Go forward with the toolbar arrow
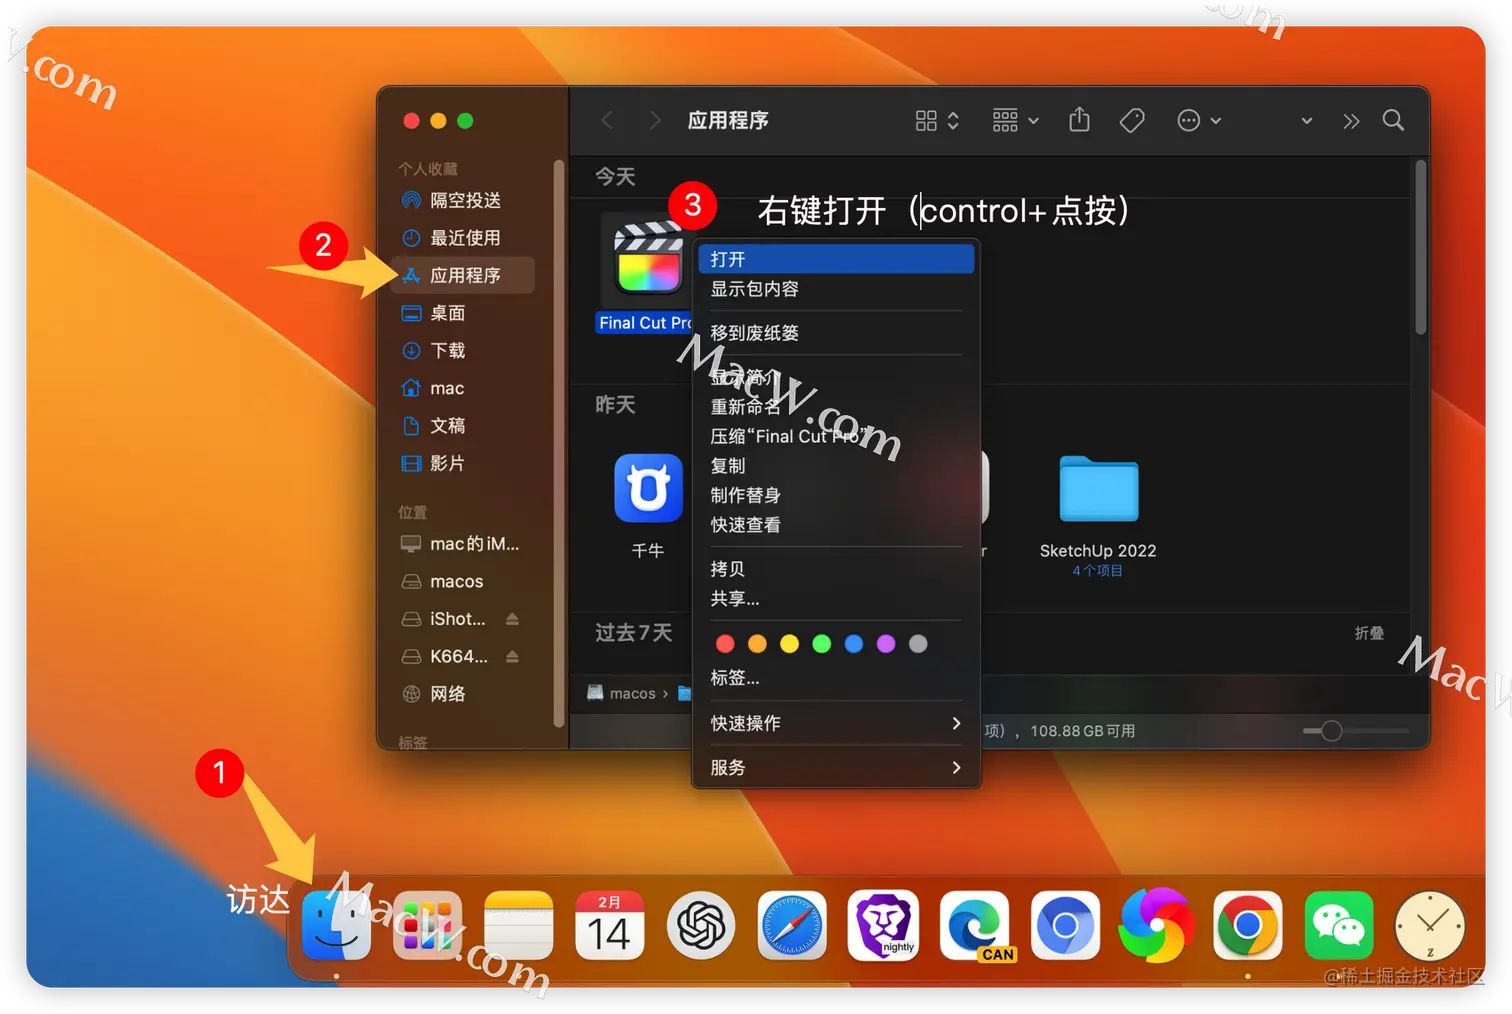The image size is (1512, 1014). click(x=655, y=121)
